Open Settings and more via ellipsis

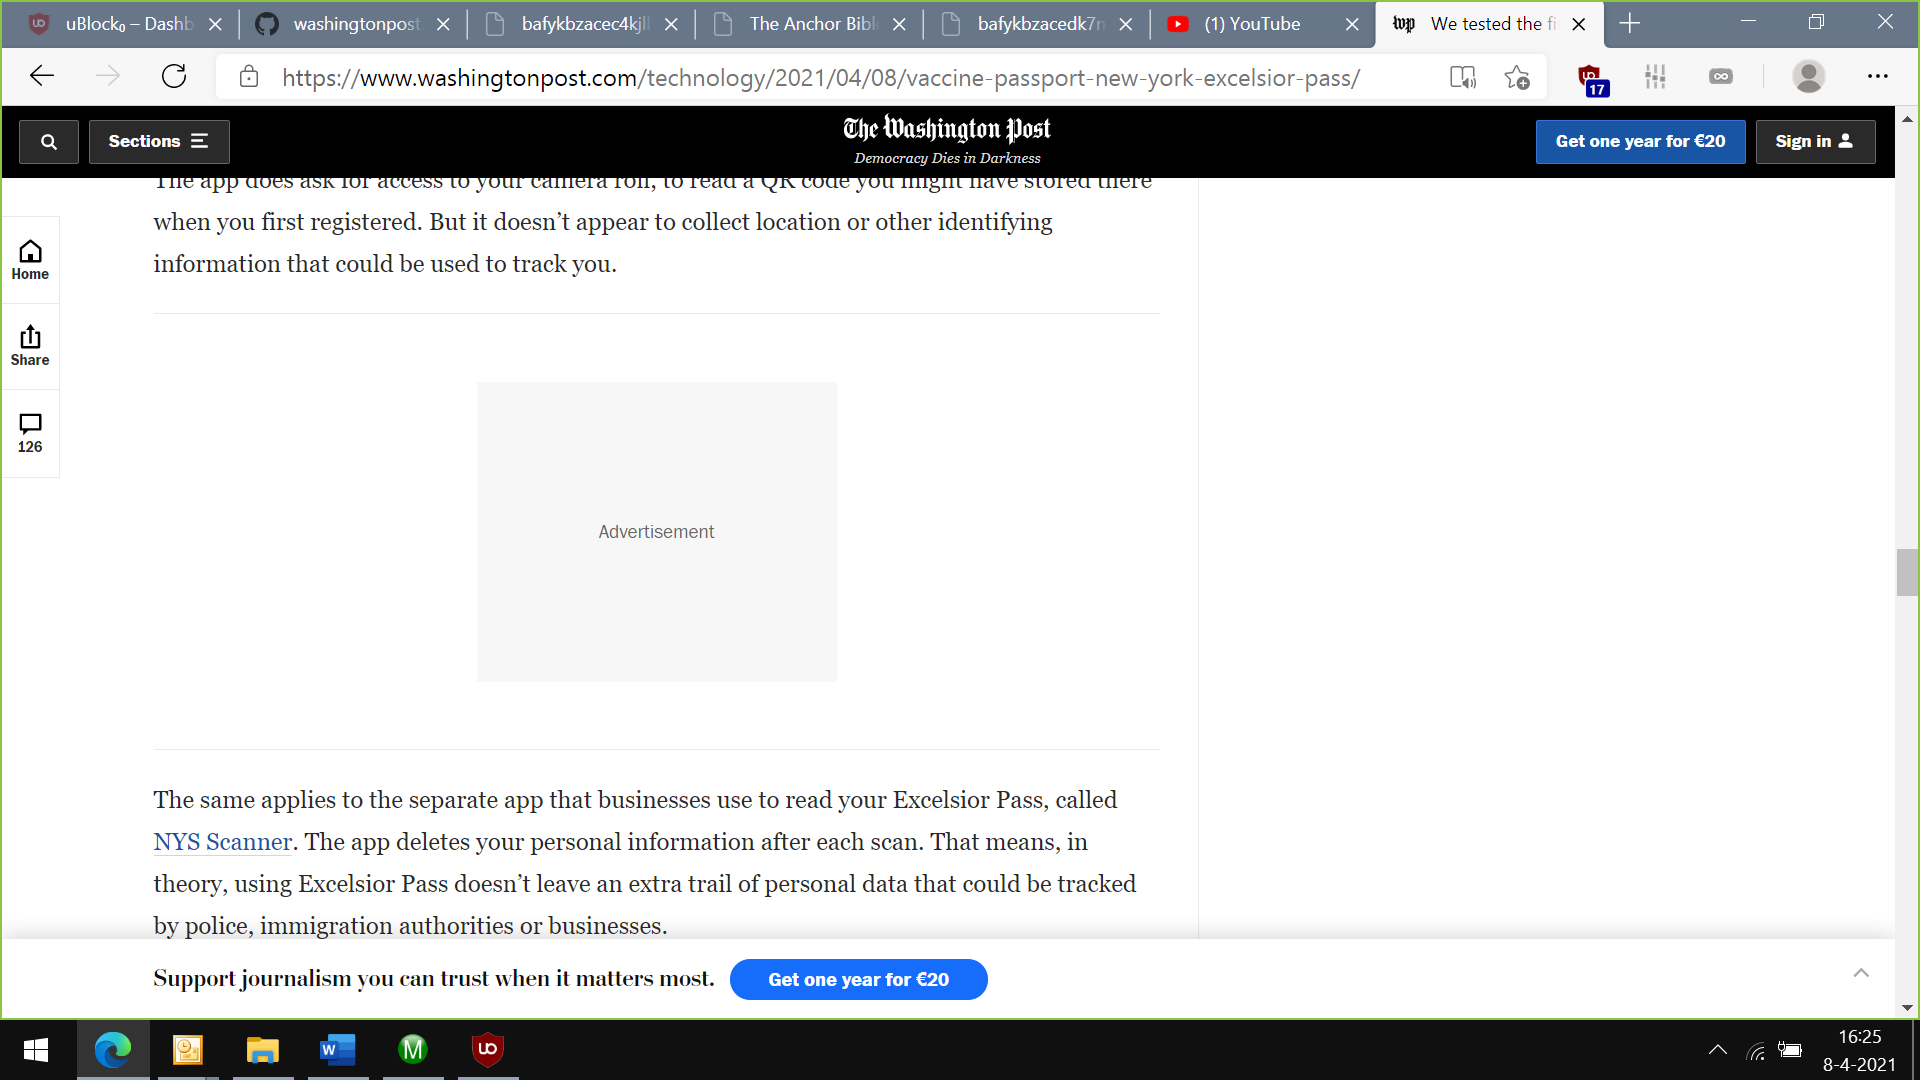click(1878, 77)
